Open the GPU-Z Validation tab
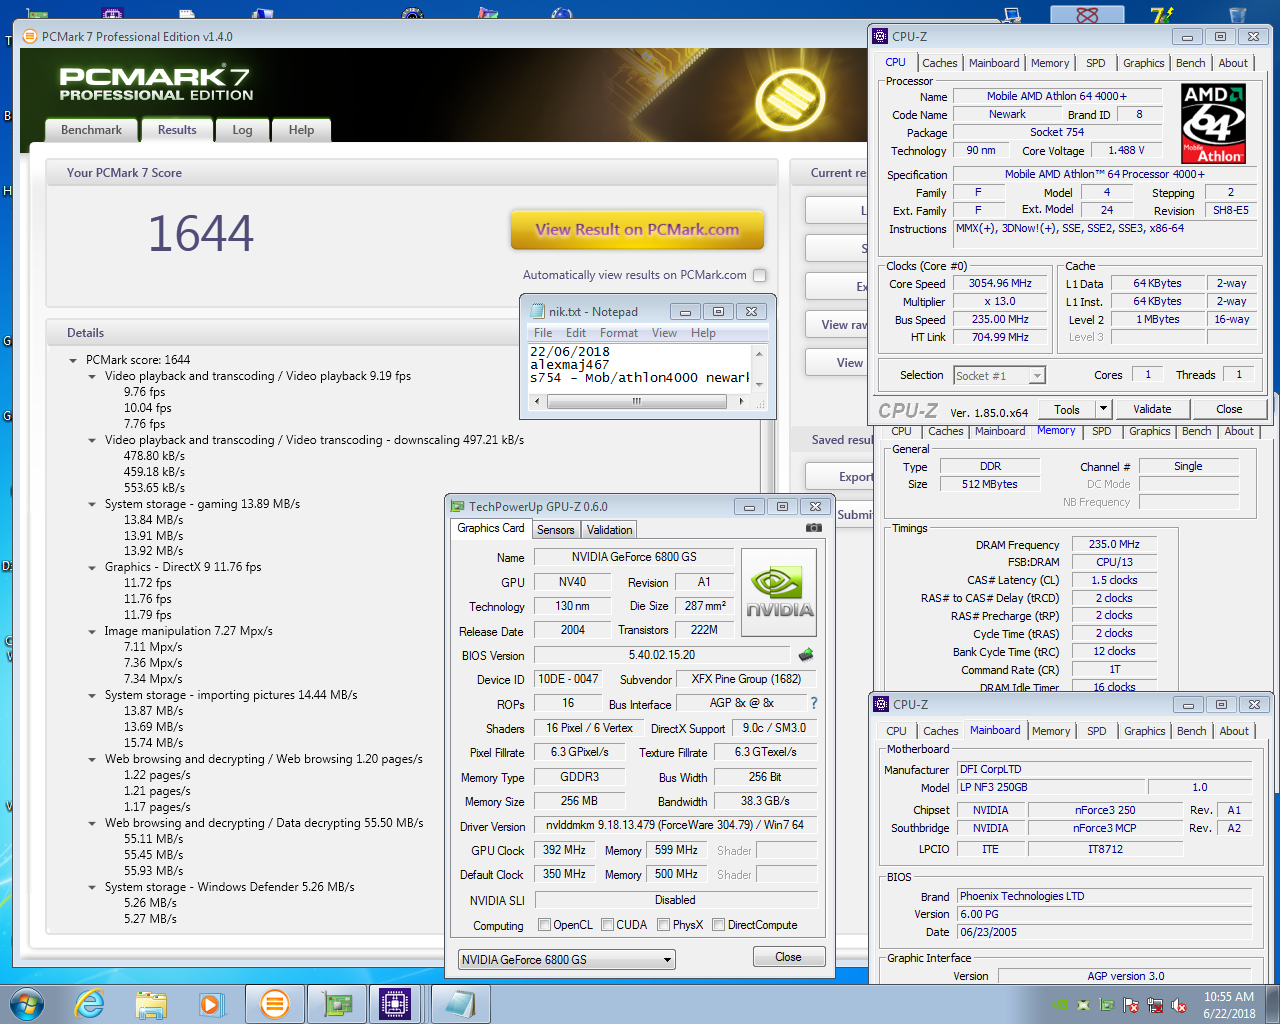Image resolution: width=1280 pixels, height=1024 pixels. point(609,530)
